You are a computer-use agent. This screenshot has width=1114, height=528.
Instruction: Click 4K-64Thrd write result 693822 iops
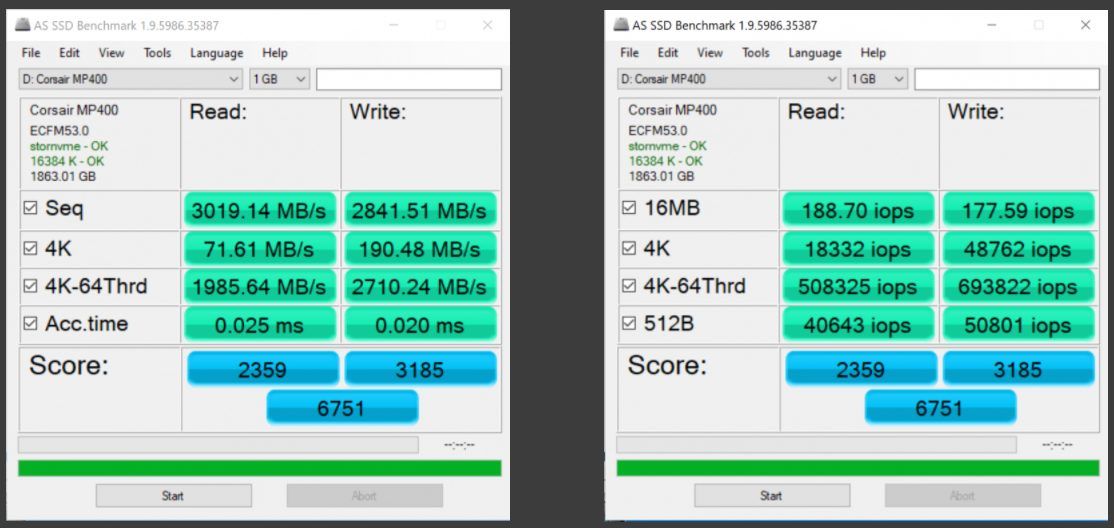(1018, 286)
